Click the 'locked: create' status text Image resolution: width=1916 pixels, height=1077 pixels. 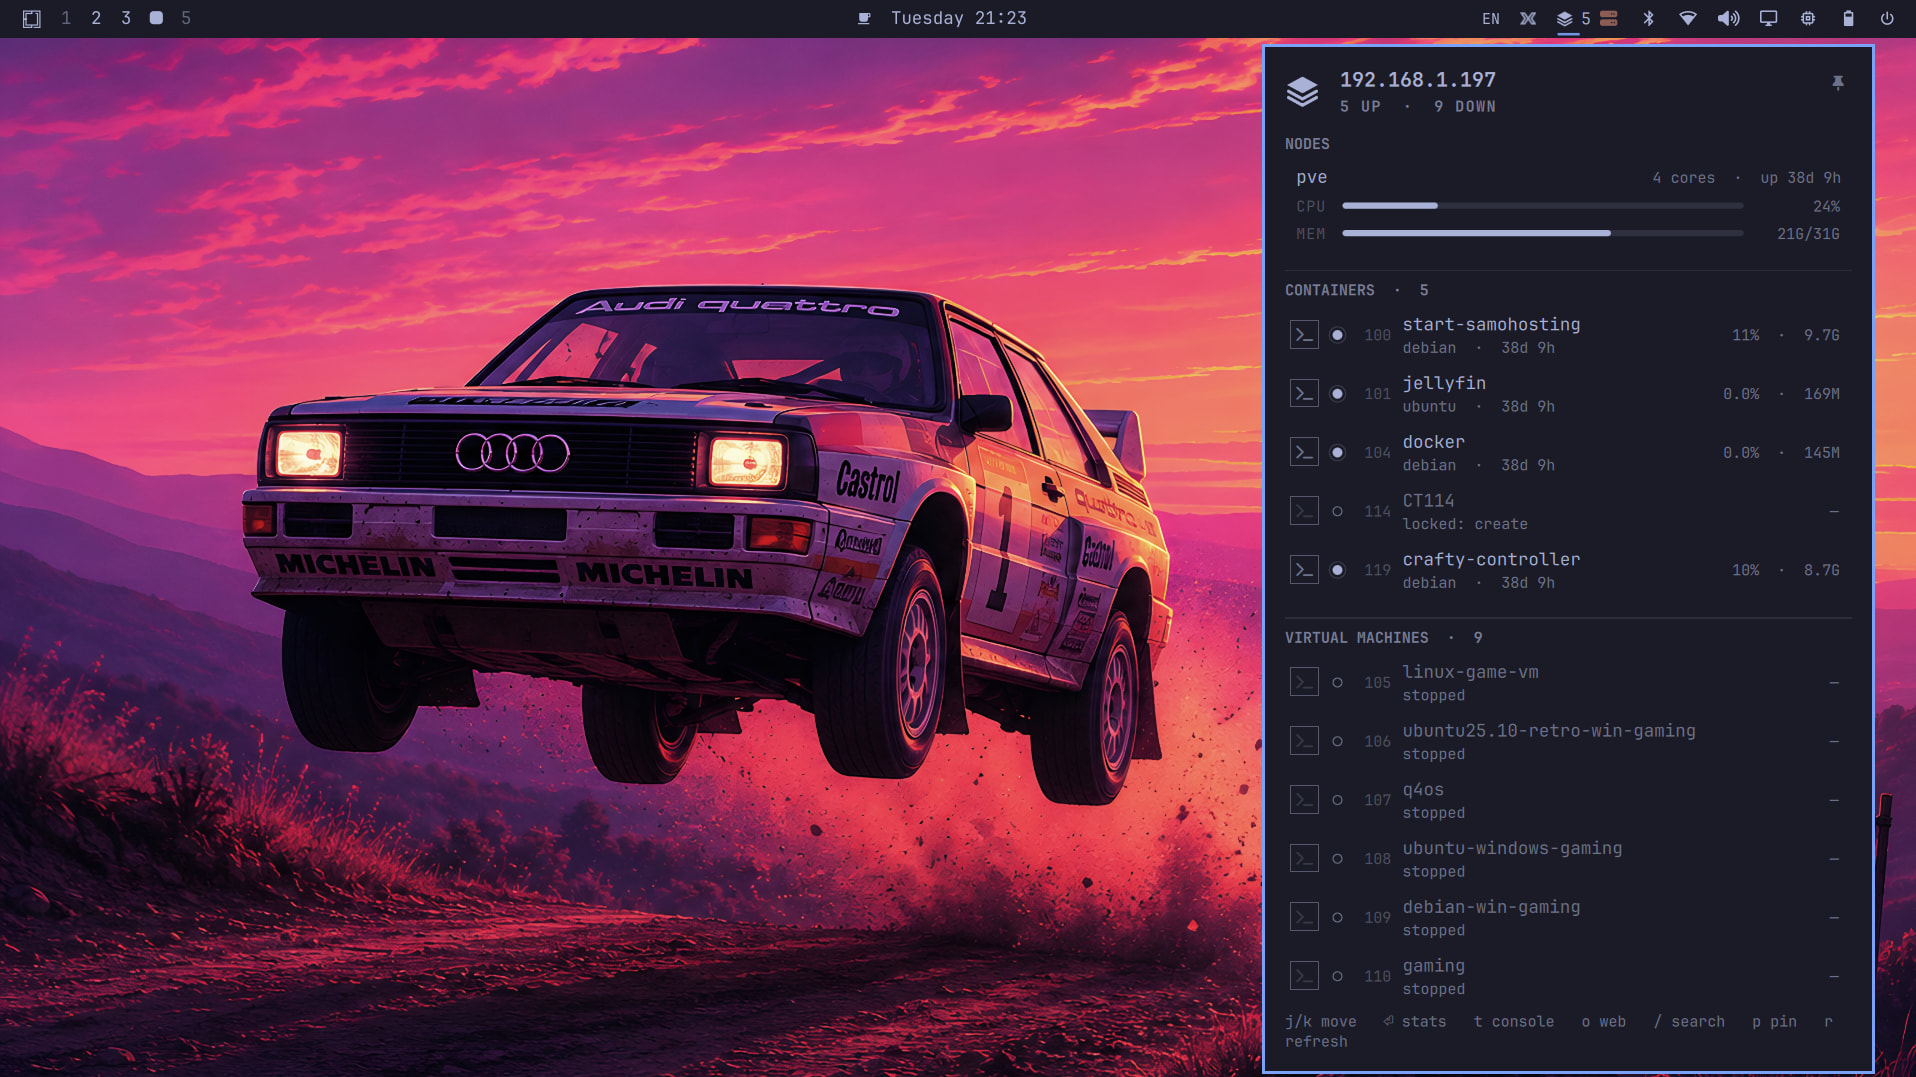pyautogui.click(x=1465, y=524)
